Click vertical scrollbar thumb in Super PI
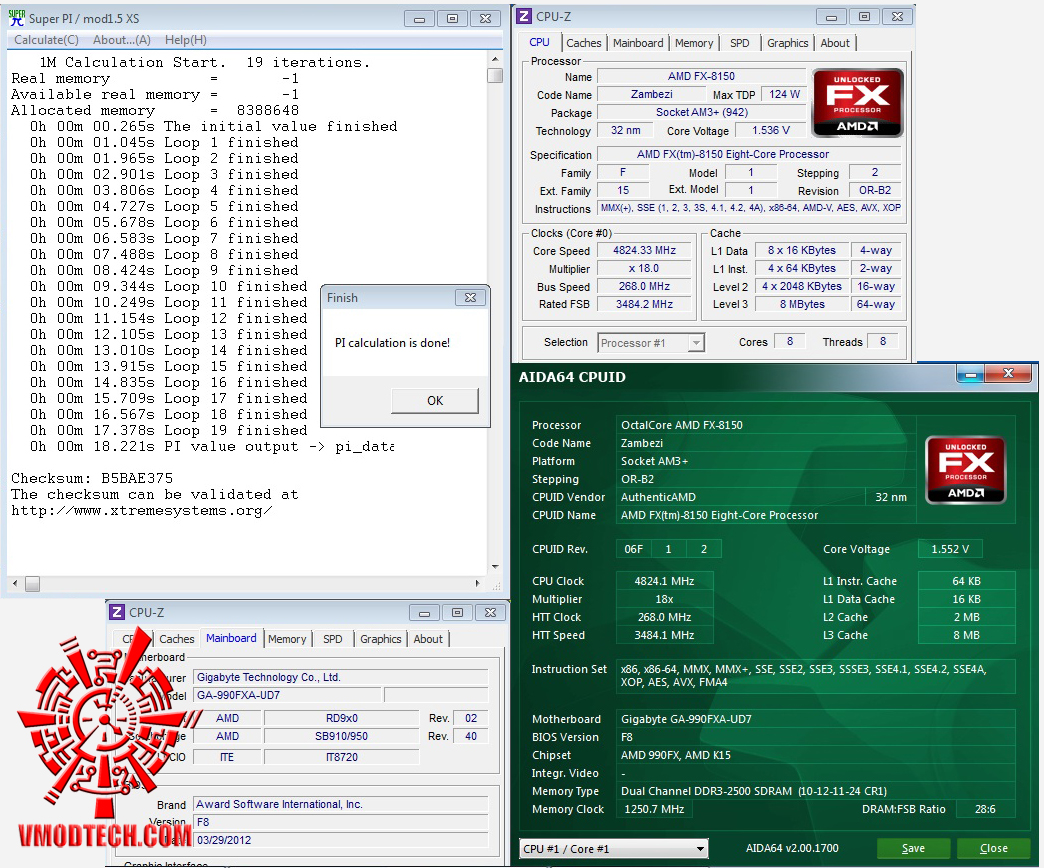 tap(495, 75)
